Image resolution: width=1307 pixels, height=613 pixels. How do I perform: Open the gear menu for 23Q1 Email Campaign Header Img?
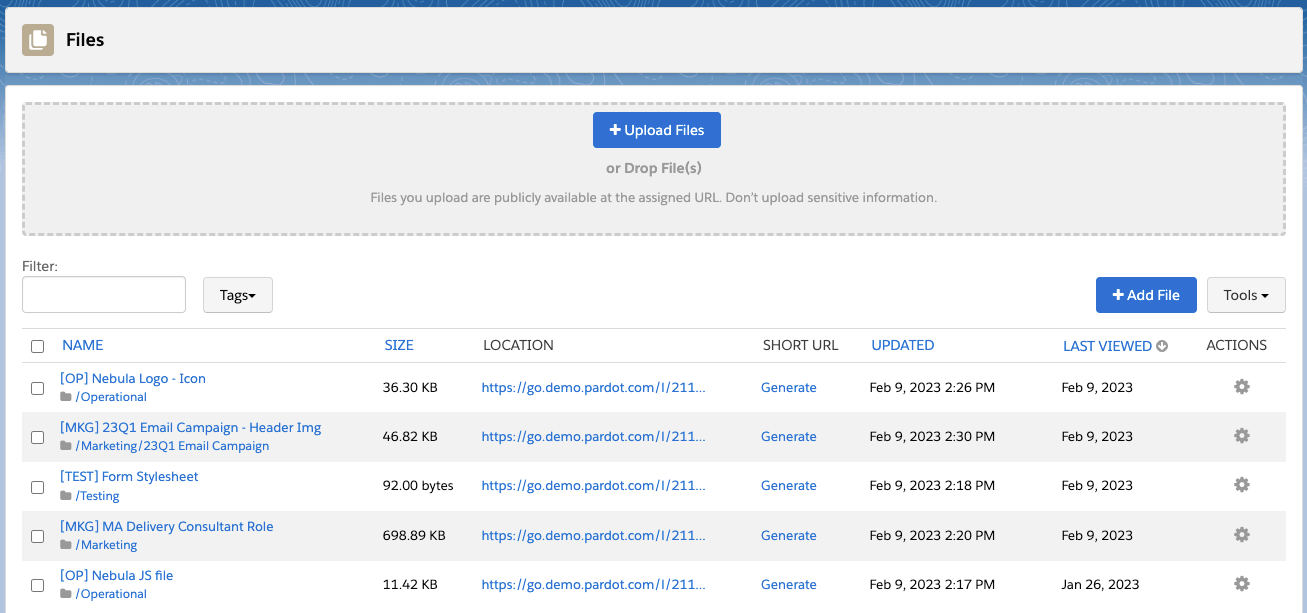1242,435
